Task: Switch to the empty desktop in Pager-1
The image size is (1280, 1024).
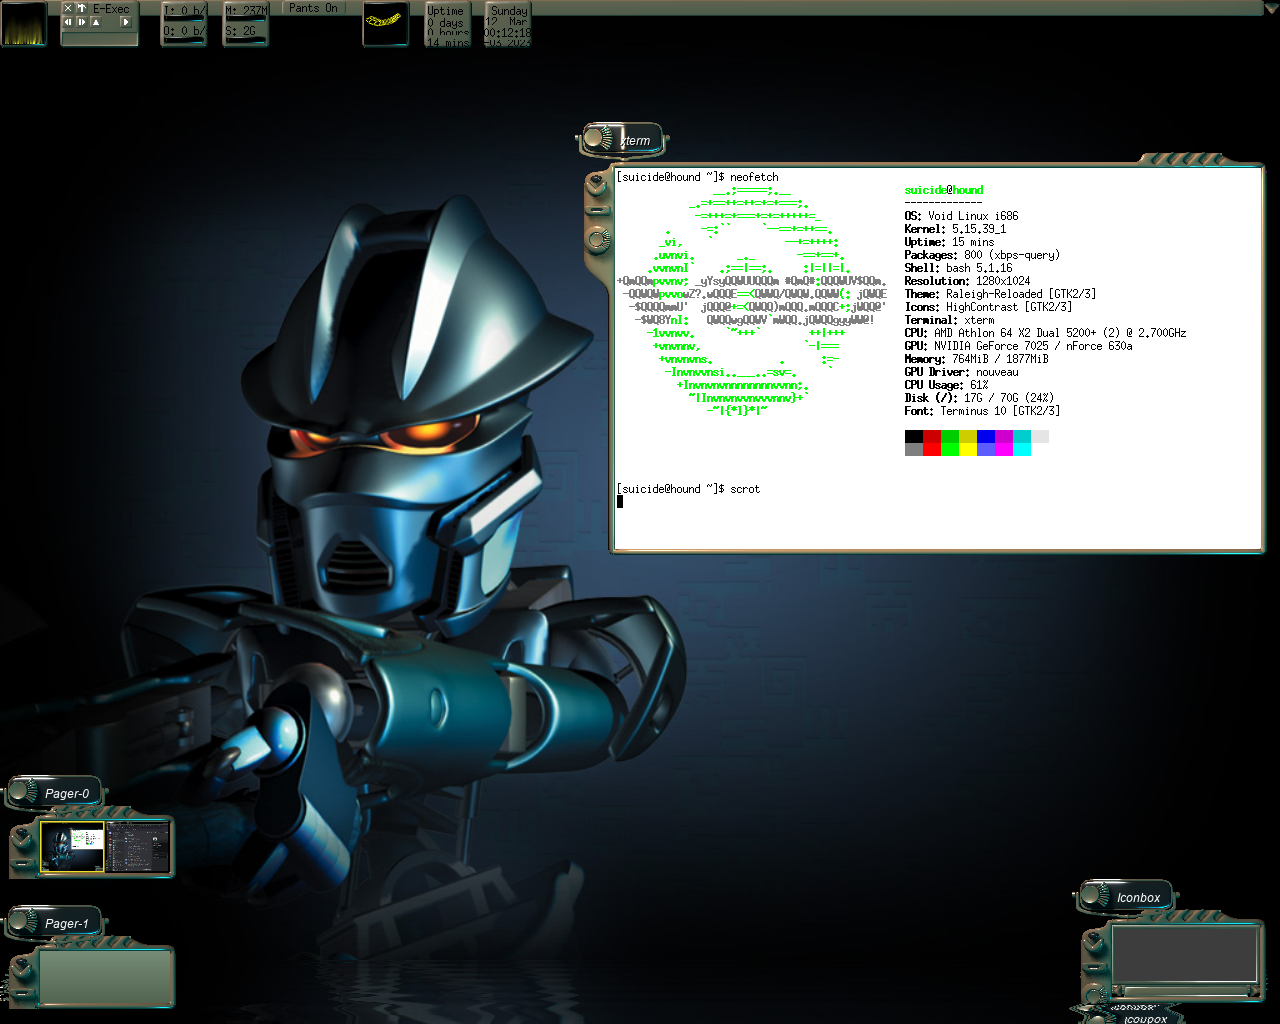Action: pyautogui.click(x=105, y=977)
